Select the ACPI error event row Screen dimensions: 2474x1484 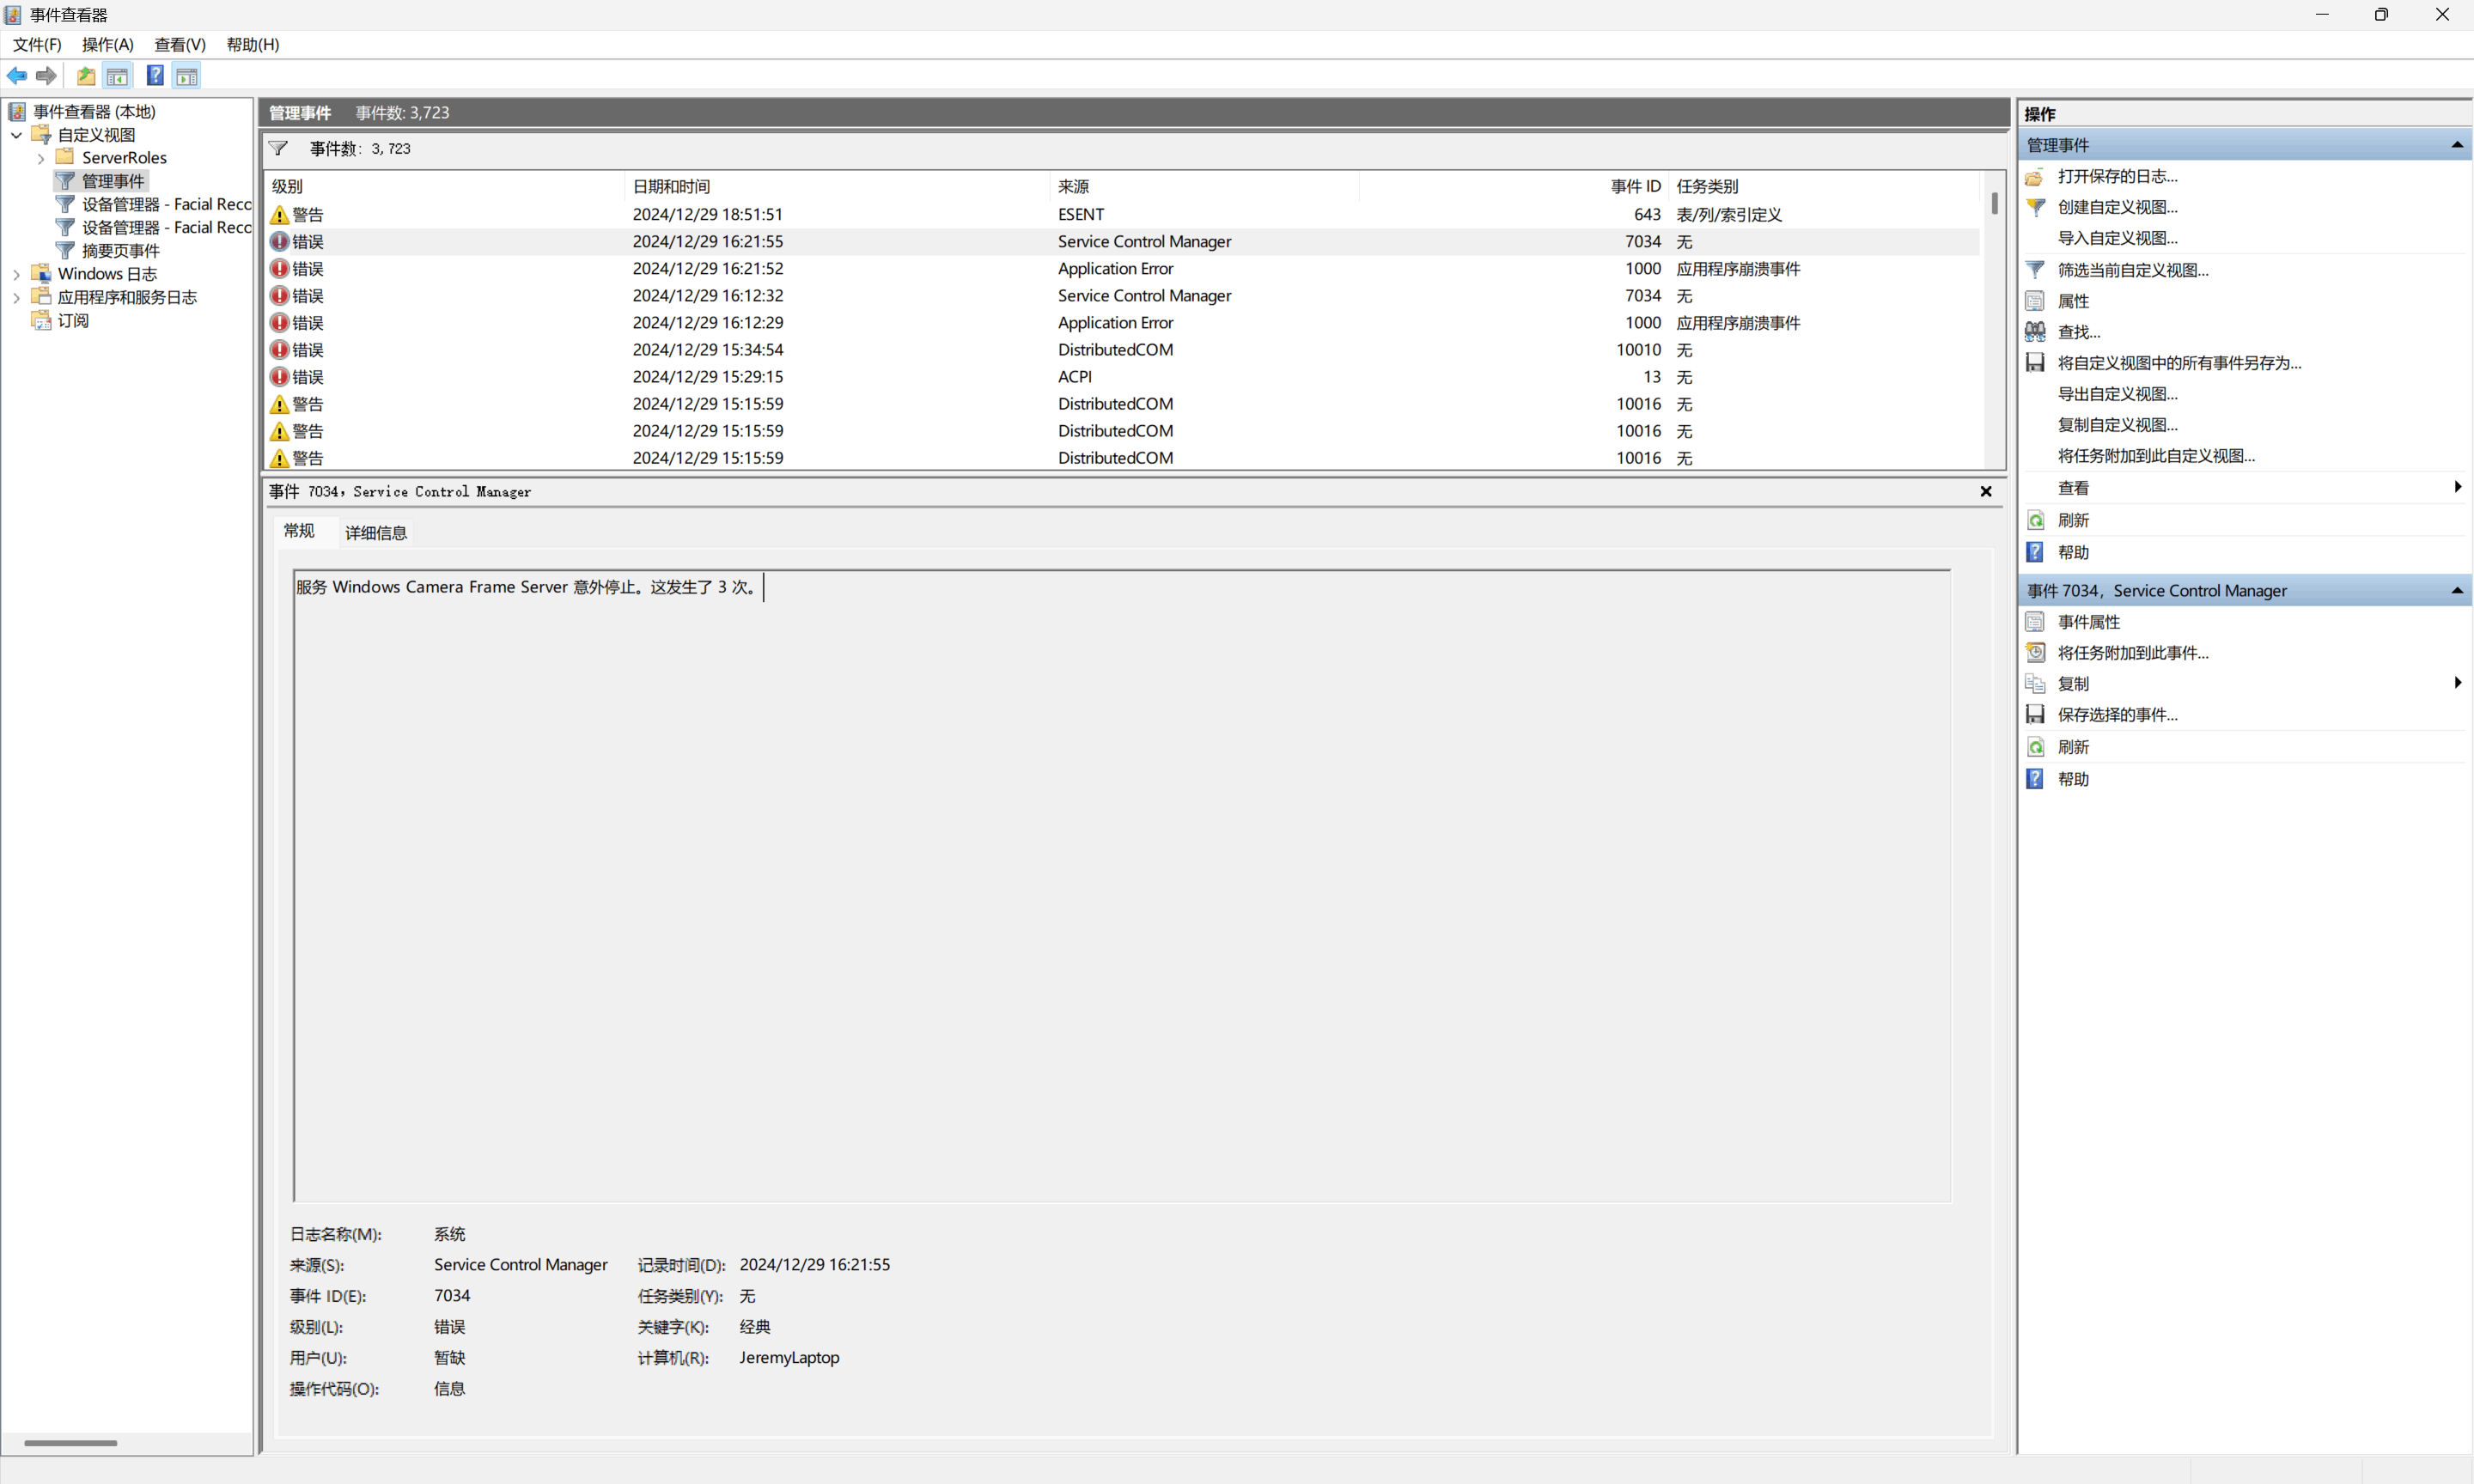1075,377
